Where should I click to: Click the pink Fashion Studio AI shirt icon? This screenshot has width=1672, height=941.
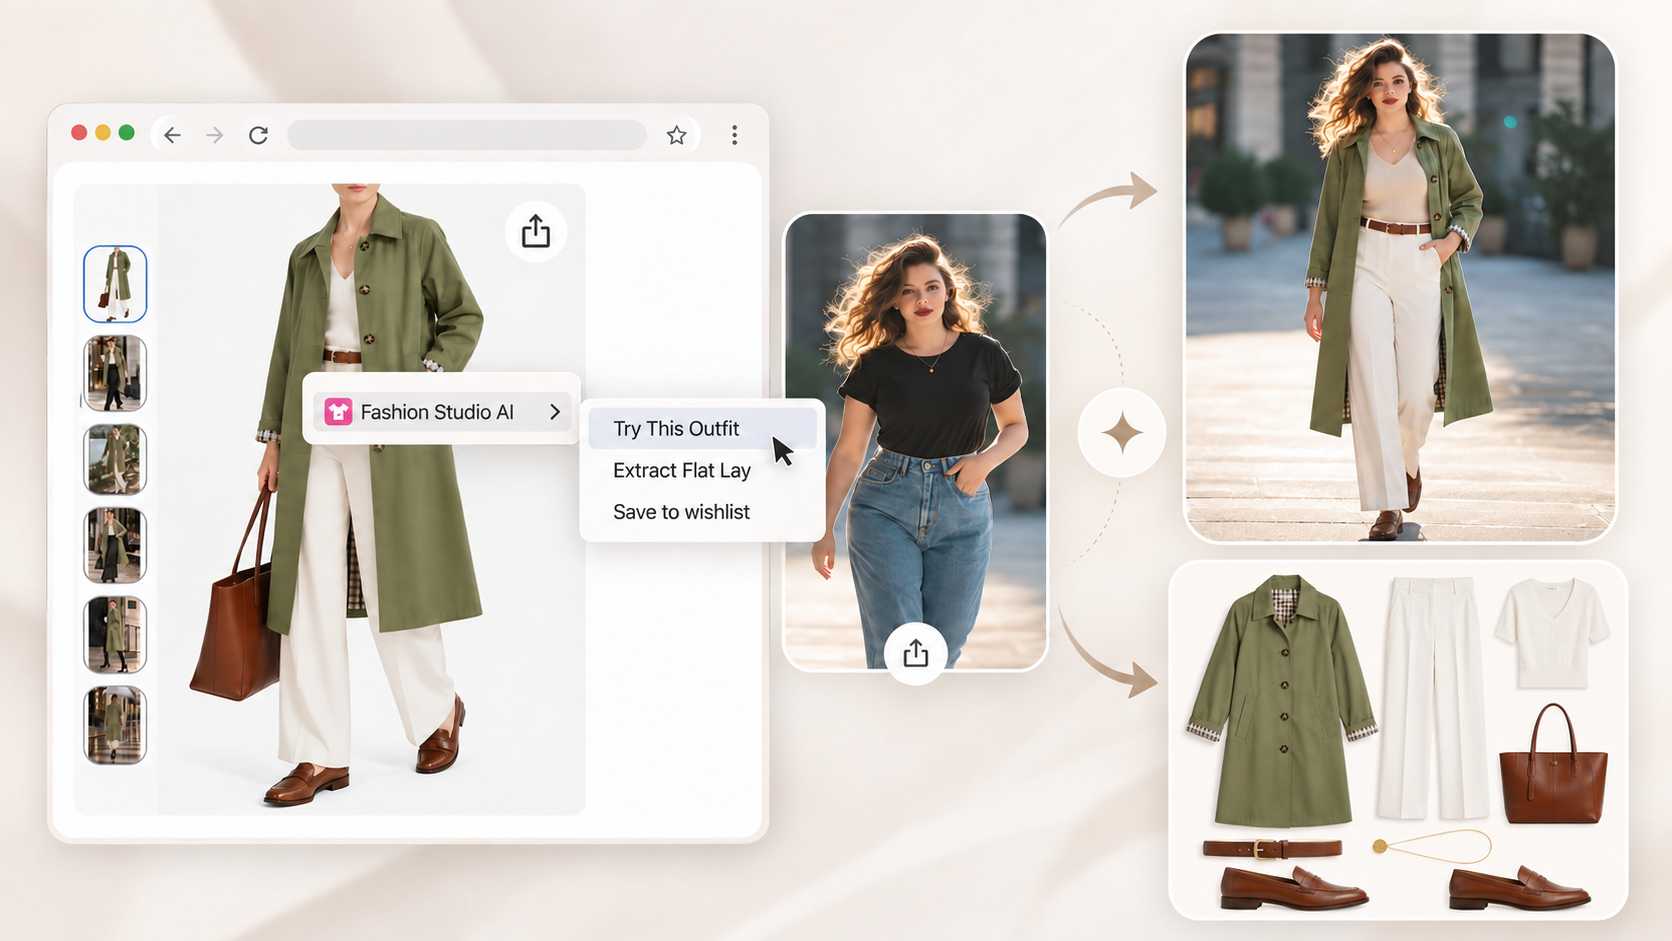point(338,412)
